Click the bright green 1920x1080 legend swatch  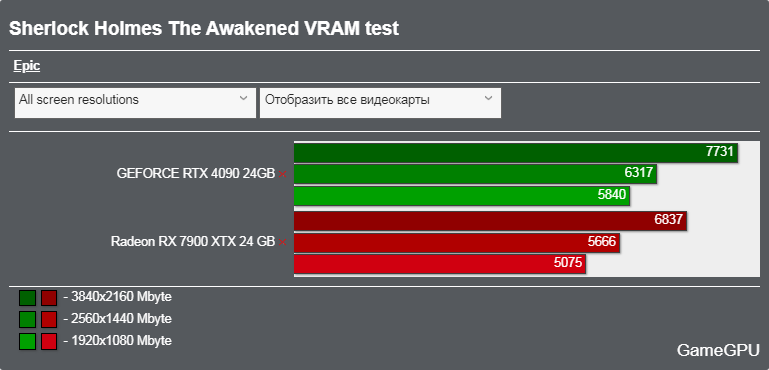(x=27, y=341)
